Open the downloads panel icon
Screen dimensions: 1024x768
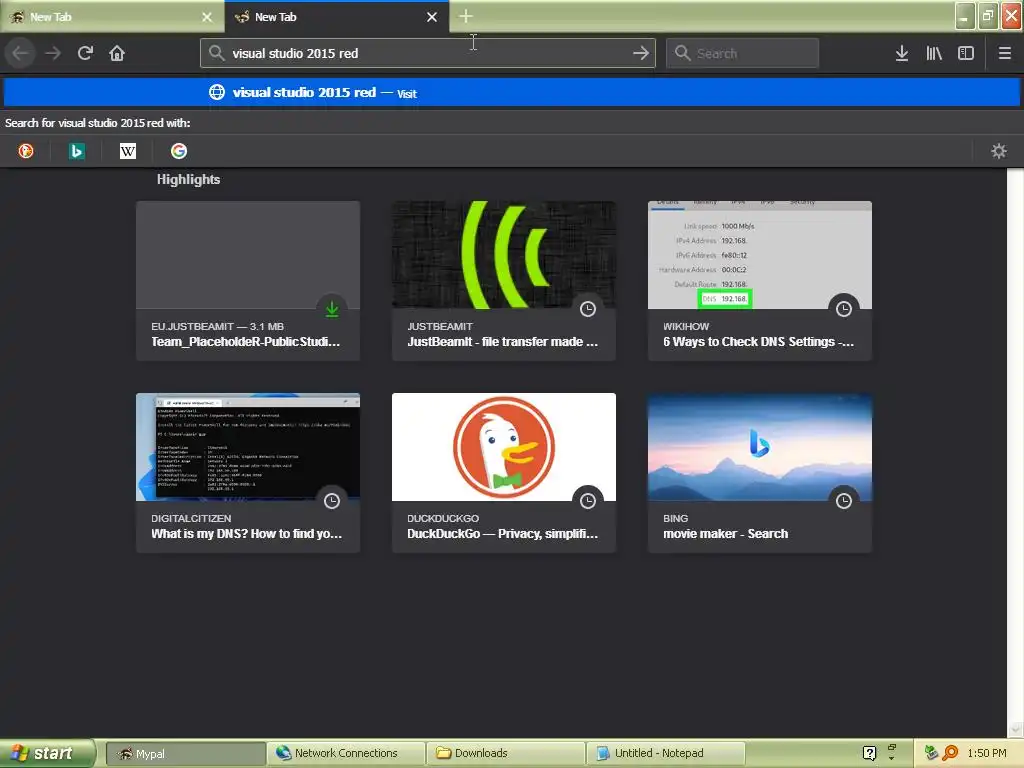pyautogui.click(x=902, y=53)
